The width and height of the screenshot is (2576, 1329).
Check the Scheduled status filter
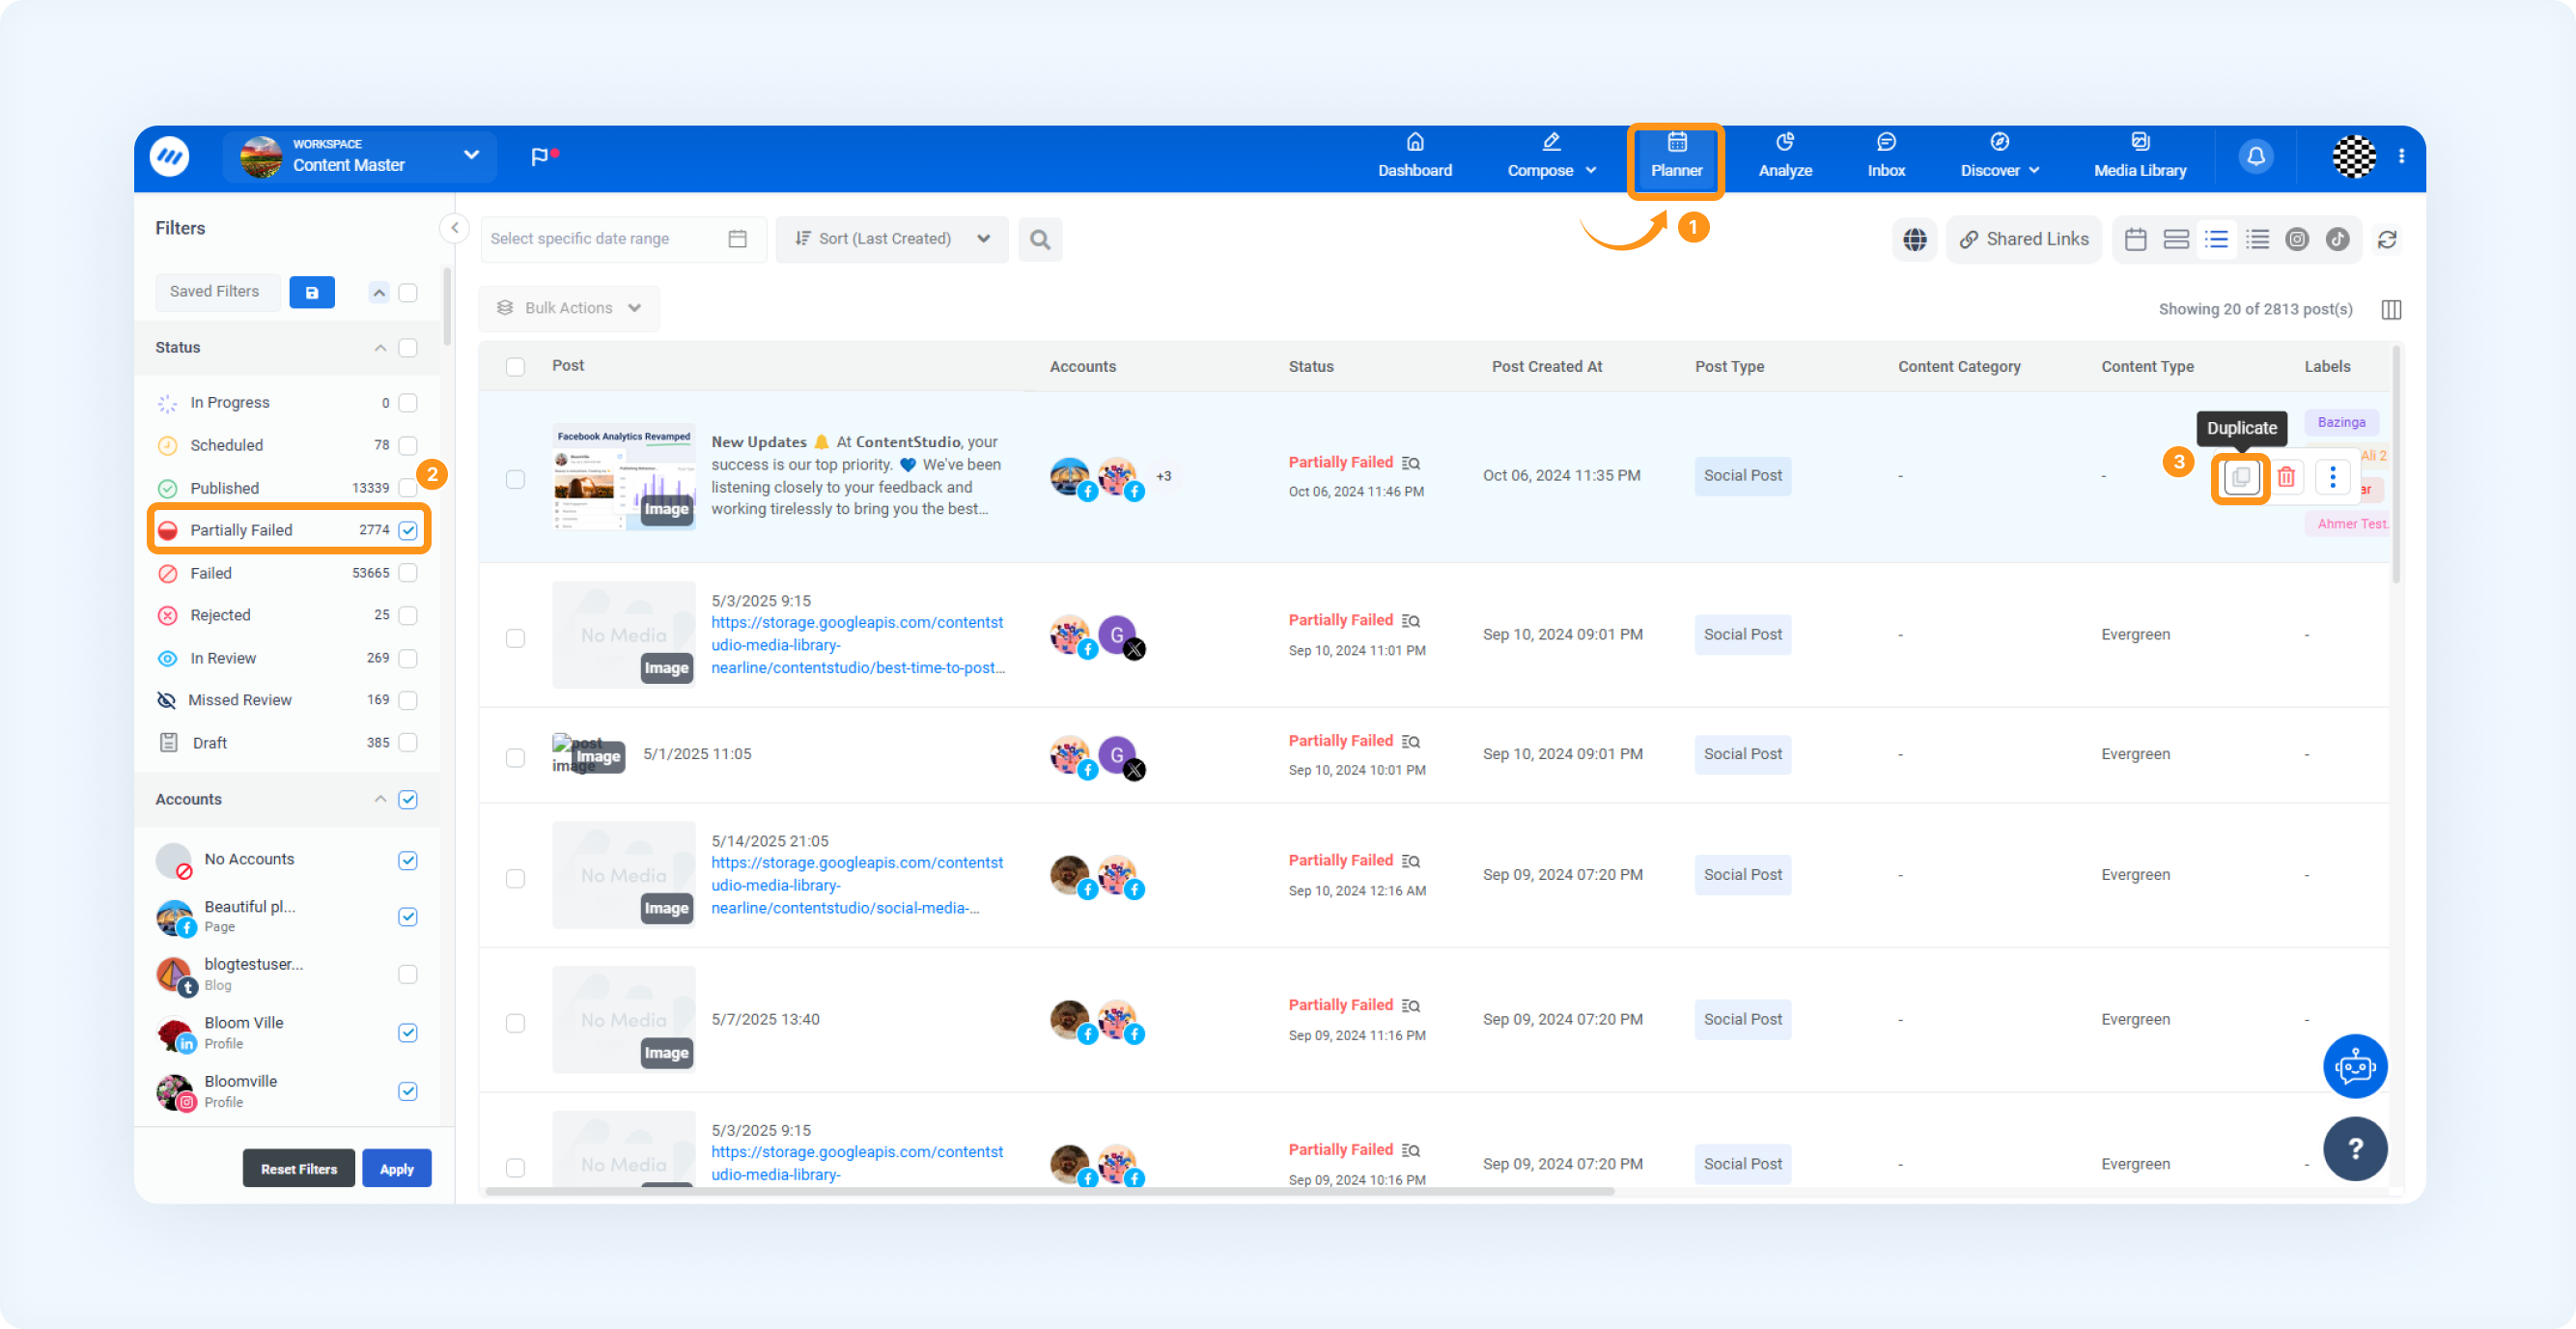click(408, 445)
